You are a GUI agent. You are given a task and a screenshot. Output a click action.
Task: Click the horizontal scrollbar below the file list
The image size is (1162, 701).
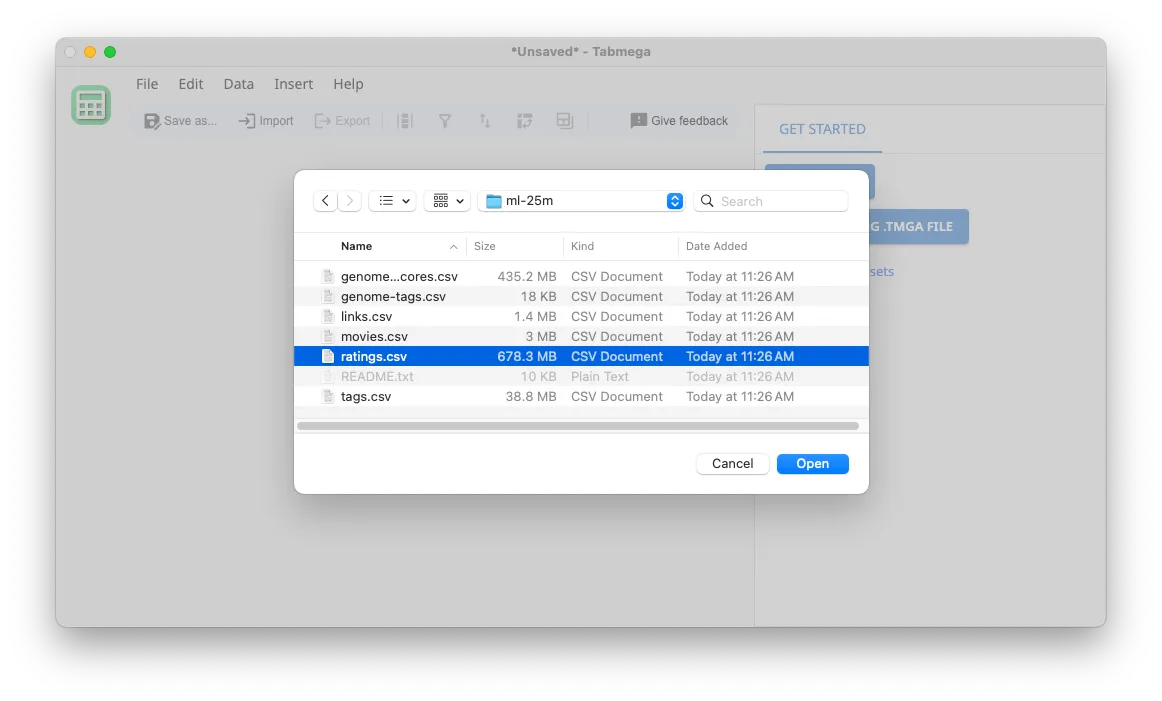click(580, 425)
